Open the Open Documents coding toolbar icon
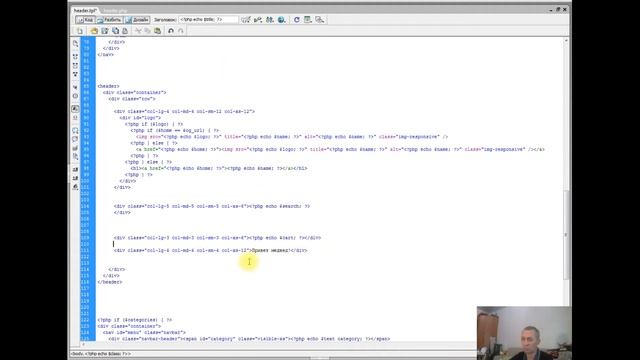The image size is (640, 360). pos(75,44)
